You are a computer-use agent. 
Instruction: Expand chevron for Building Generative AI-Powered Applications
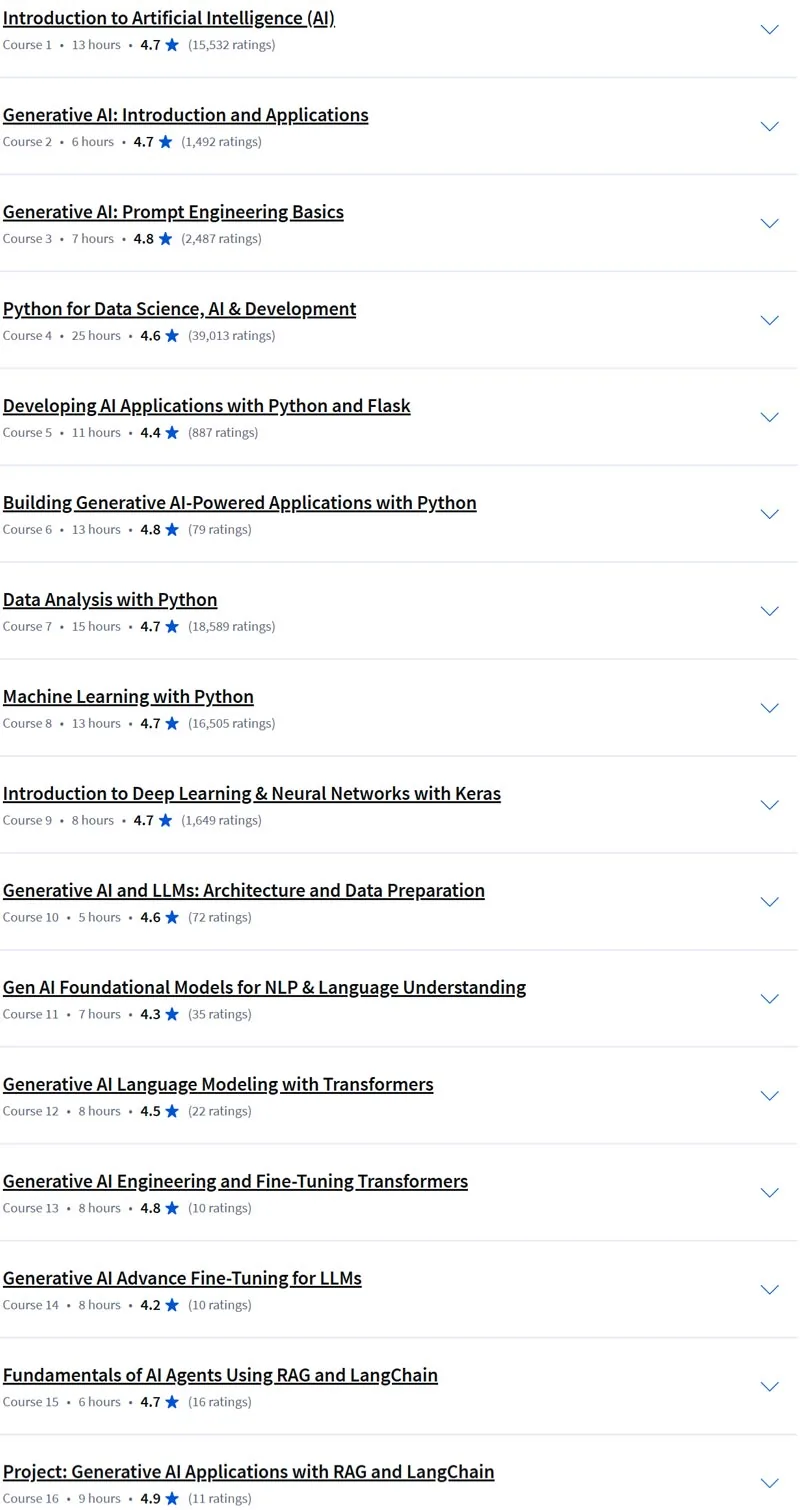(769, 514)
